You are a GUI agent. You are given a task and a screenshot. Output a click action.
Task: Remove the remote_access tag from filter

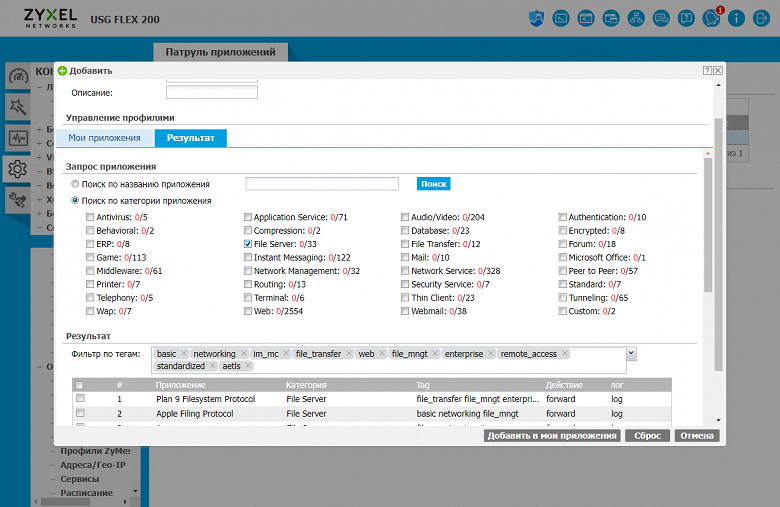click(x=565, y=353)
